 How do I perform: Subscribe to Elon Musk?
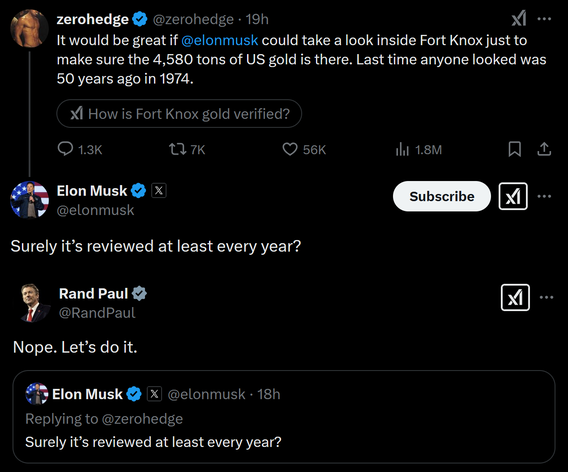[442, 196]
